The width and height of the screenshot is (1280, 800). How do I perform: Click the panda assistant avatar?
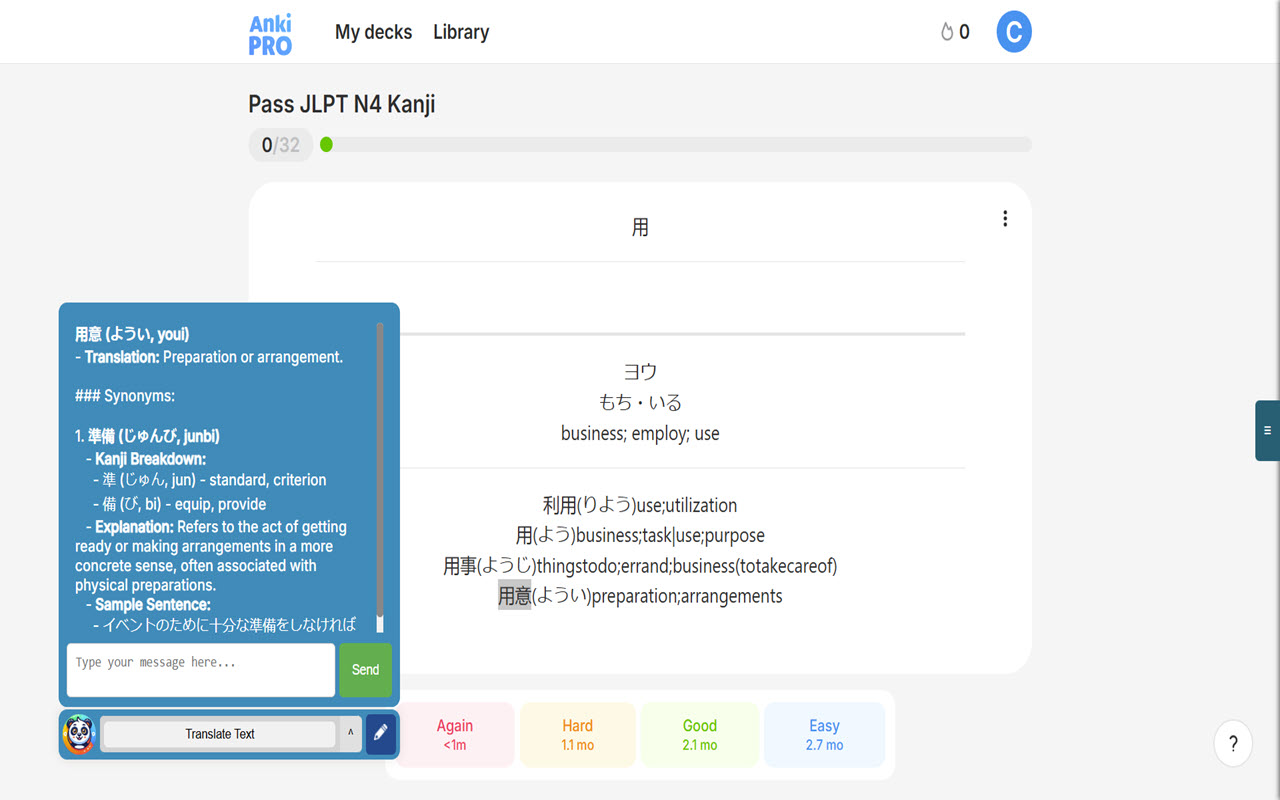point(78,733)
